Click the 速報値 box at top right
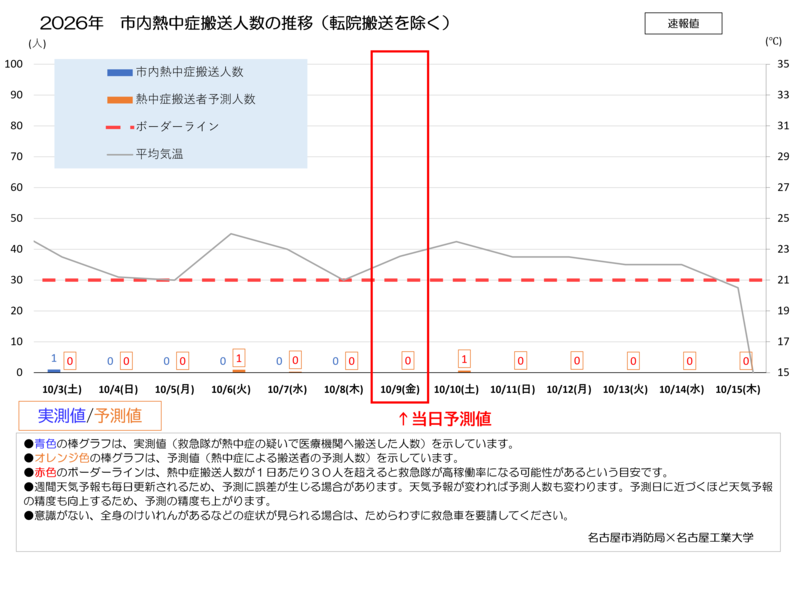Image resolution: width=800 pixels, height=600 pixels. pos(683,23)
